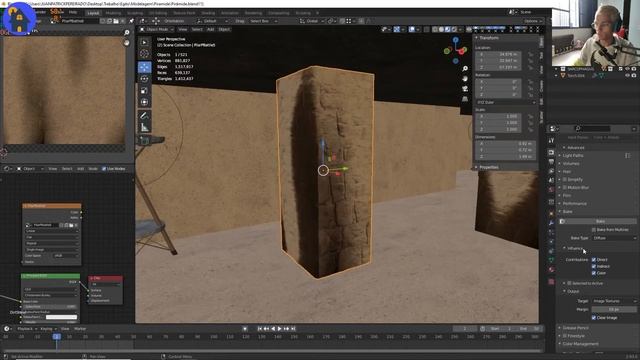This screenshot has height=360, width=640.
Task: Click the navigation gizmo blue Z axis
Action: coord(456,40)
